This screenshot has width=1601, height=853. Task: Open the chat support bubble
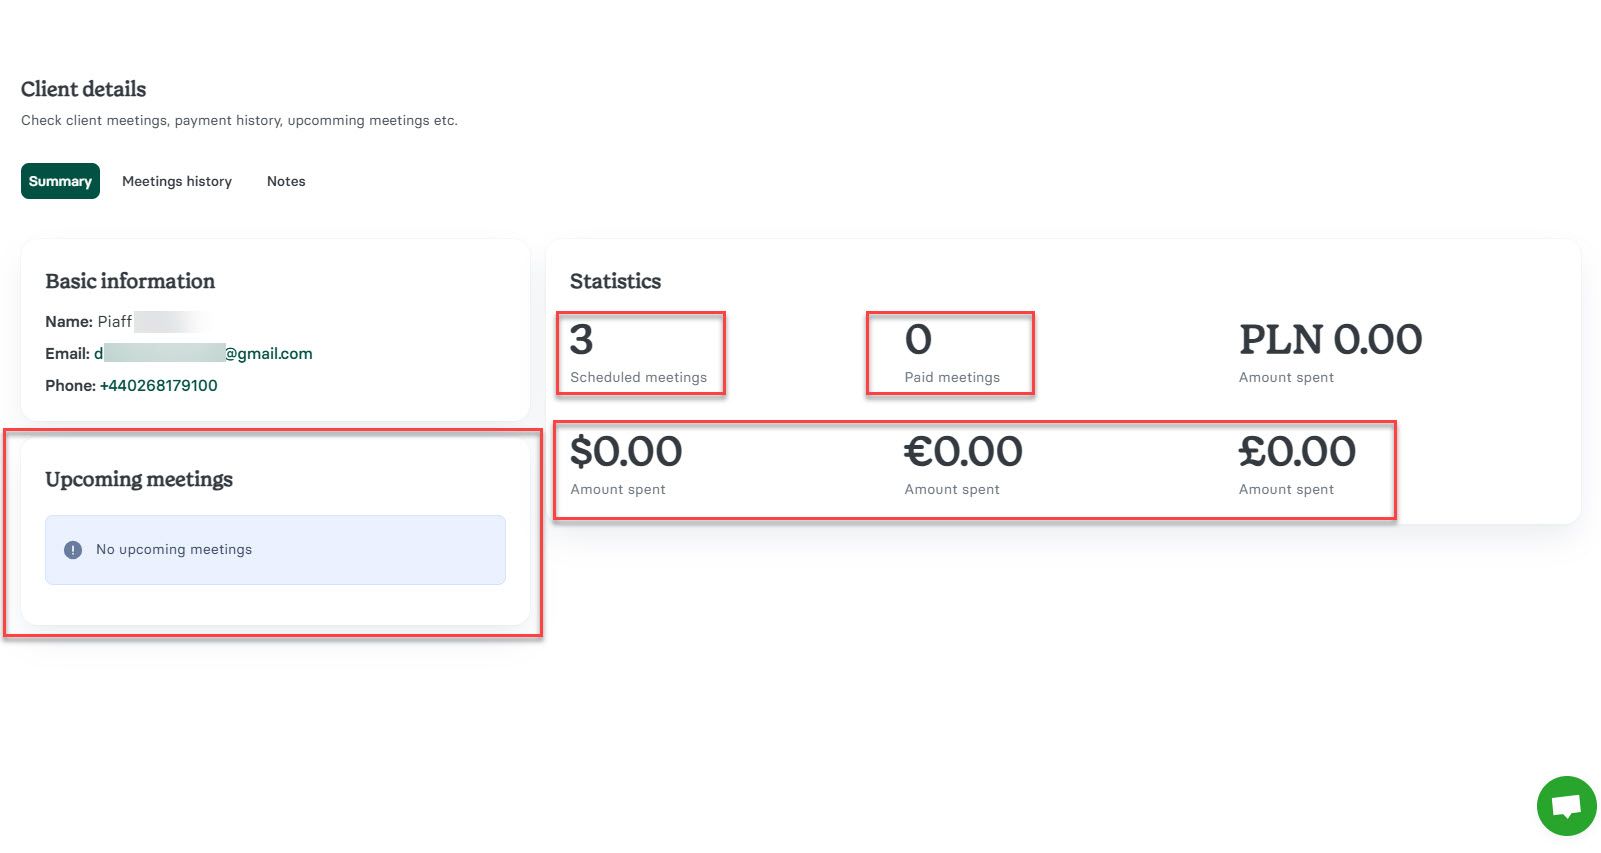click(x=1564, y=806)
